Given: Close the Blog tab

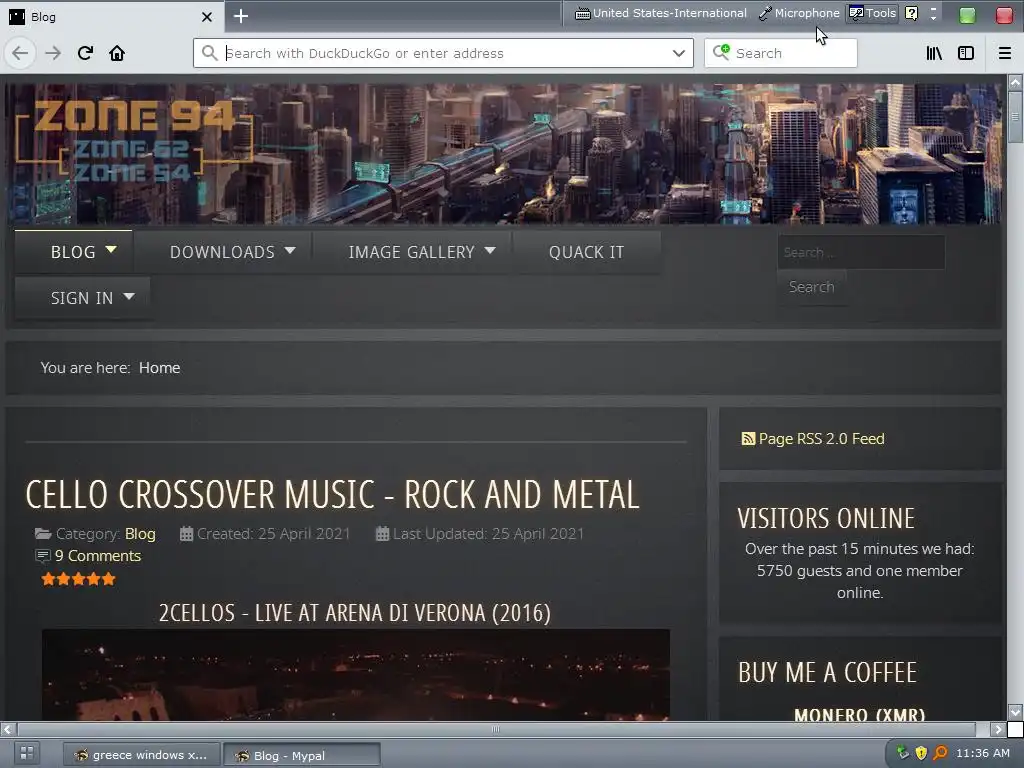Looking at the screenshot, I should 207,16.
